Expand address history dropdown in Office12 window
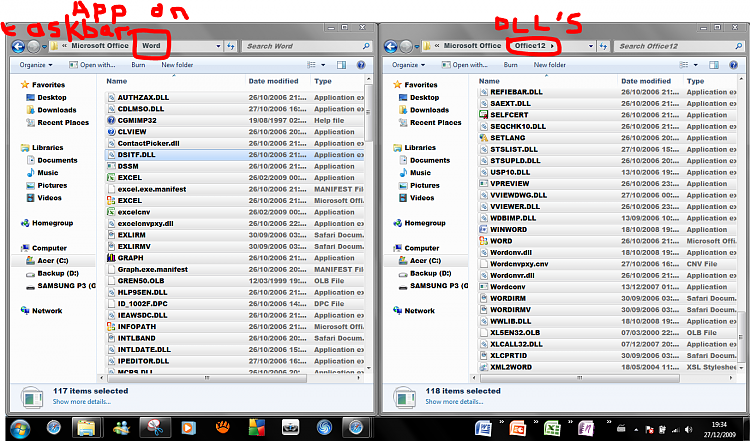This screenshot has height=441, width=750. click(591, 46)
